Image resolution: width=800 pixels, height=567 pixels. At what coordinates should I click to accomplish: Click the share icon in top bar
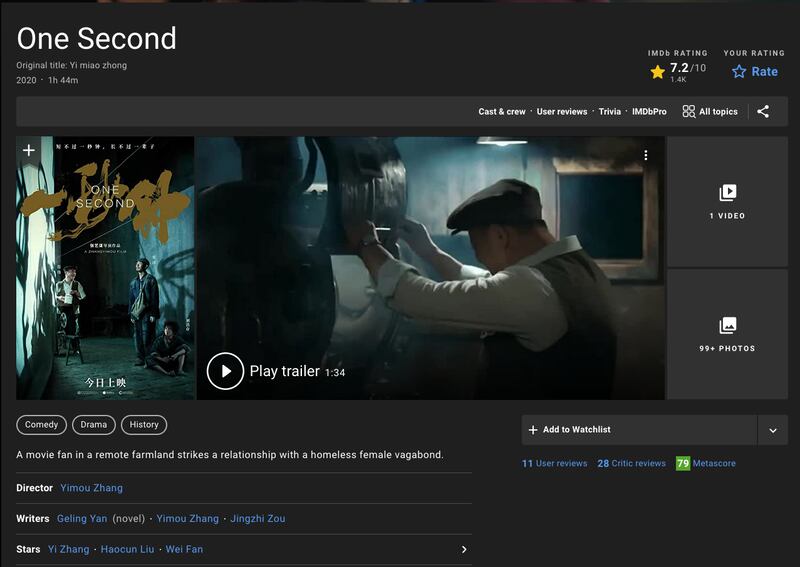[x=763, y=112]
